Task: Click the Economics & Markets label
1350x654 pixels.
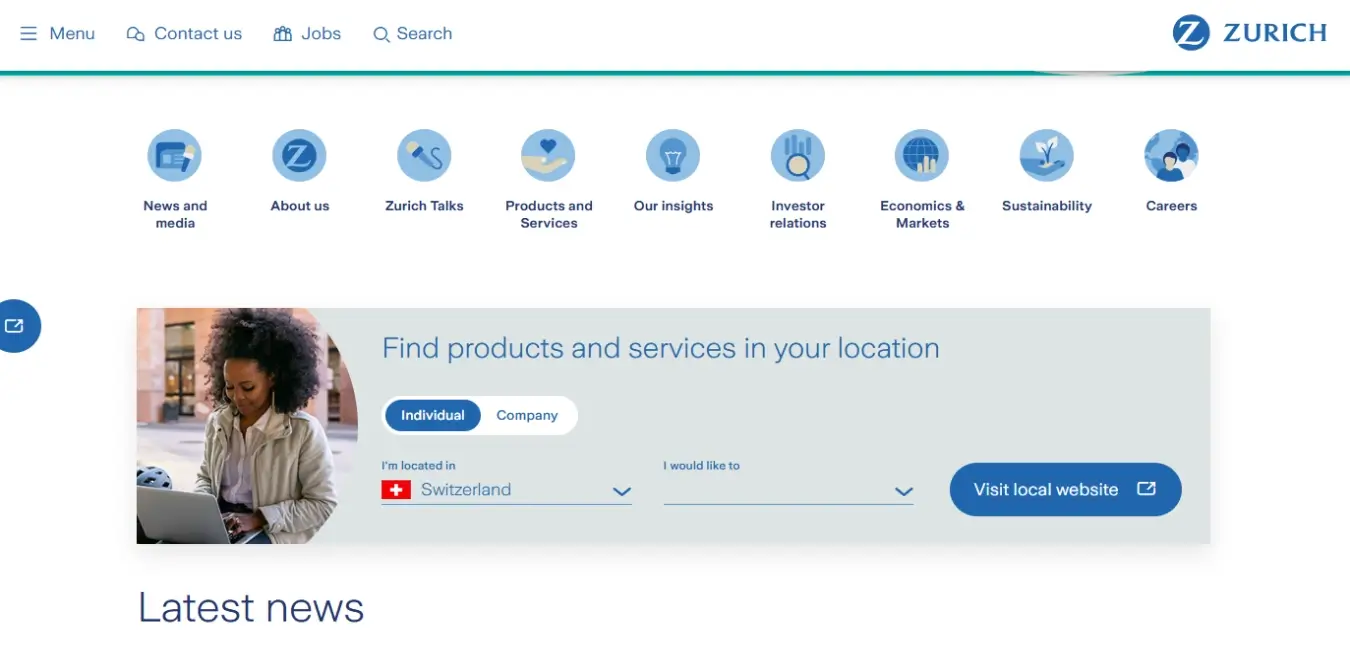Action: (922, 214)
